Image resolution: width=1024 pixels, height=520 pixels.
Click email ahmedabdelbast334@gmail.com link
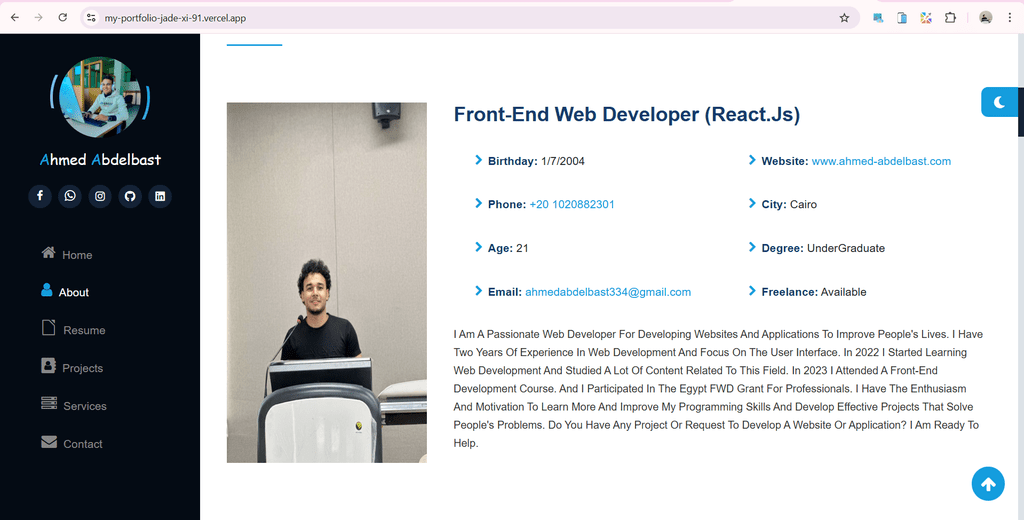pyautogui.click(x=608, y=292)
